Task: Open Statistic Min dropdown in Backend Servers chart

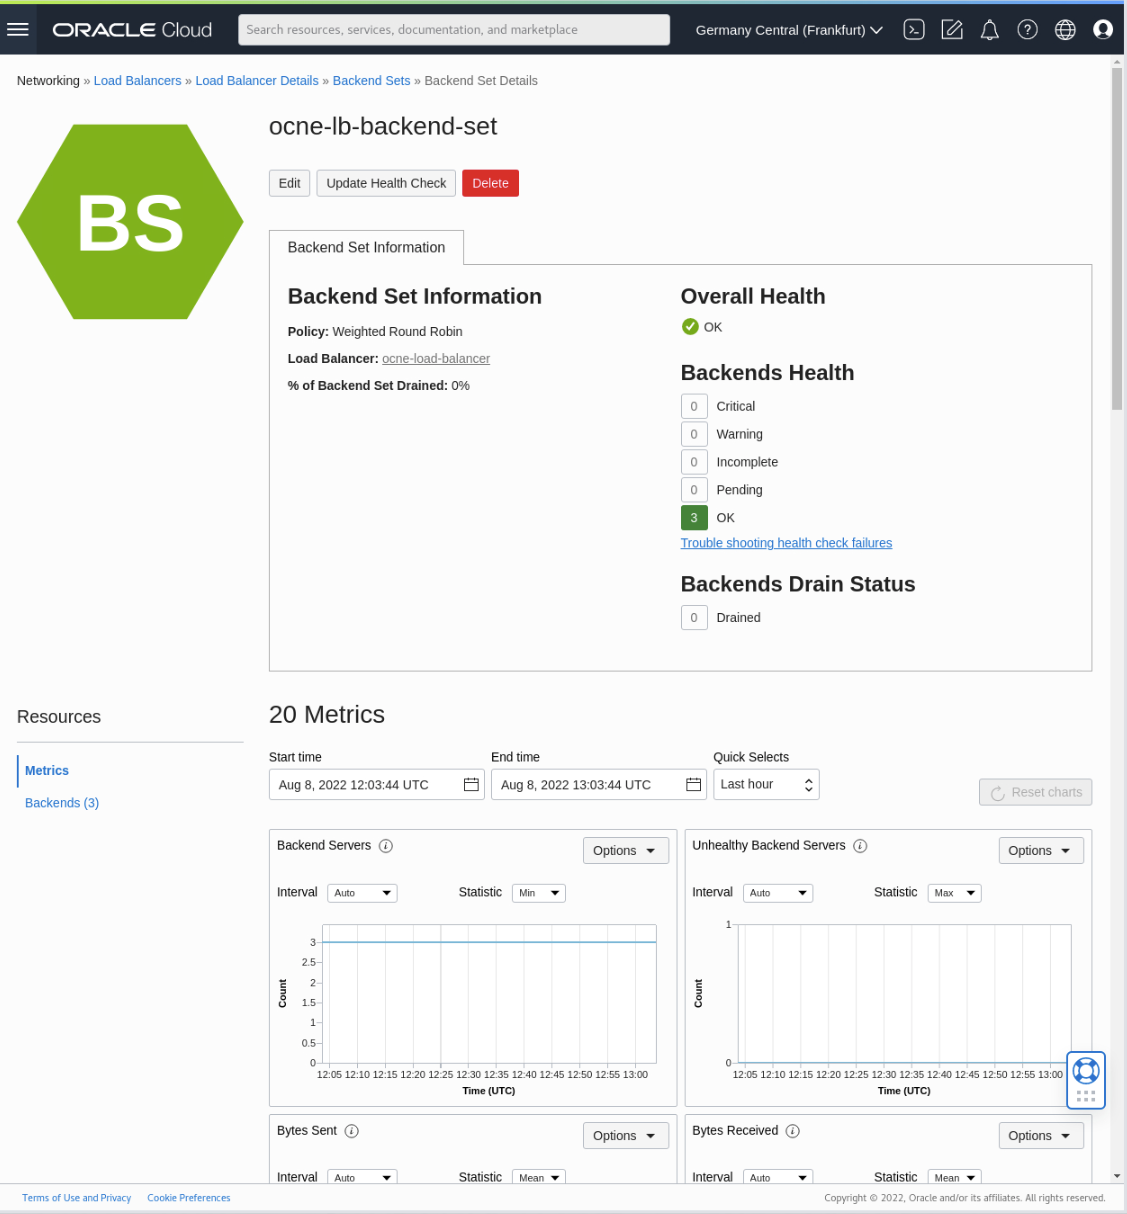Action: coord(539,893)
